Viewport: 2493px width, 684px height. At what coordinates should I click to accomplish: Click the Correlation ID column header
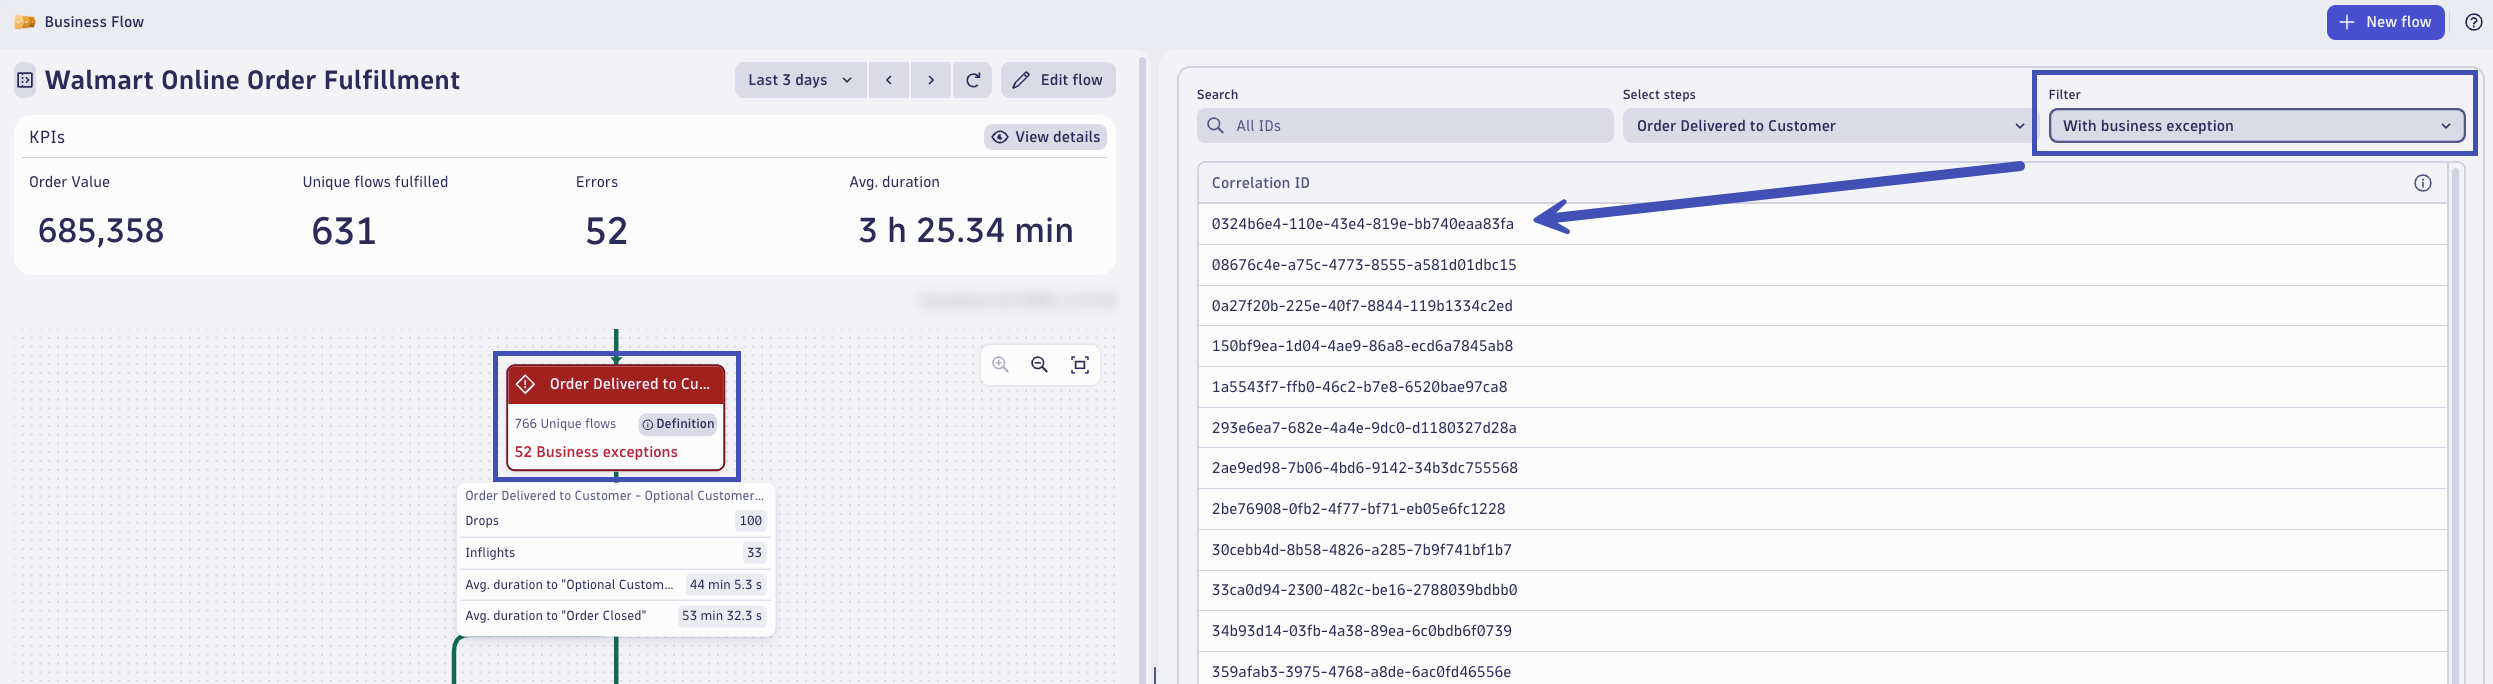[1260, 183]
